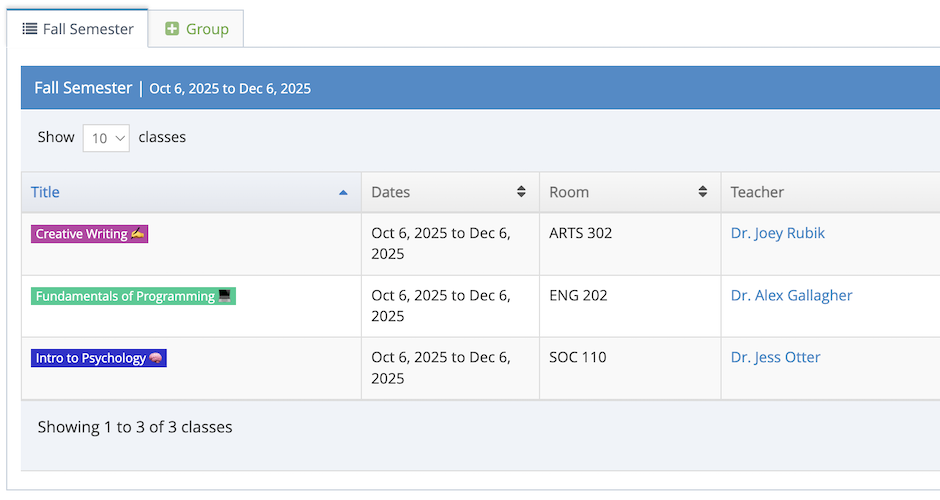Image resolution: width=940 pixels, height=500 pixels.
Task: Switch to the Fall Semester tab
Action: (x=78, y=29)
